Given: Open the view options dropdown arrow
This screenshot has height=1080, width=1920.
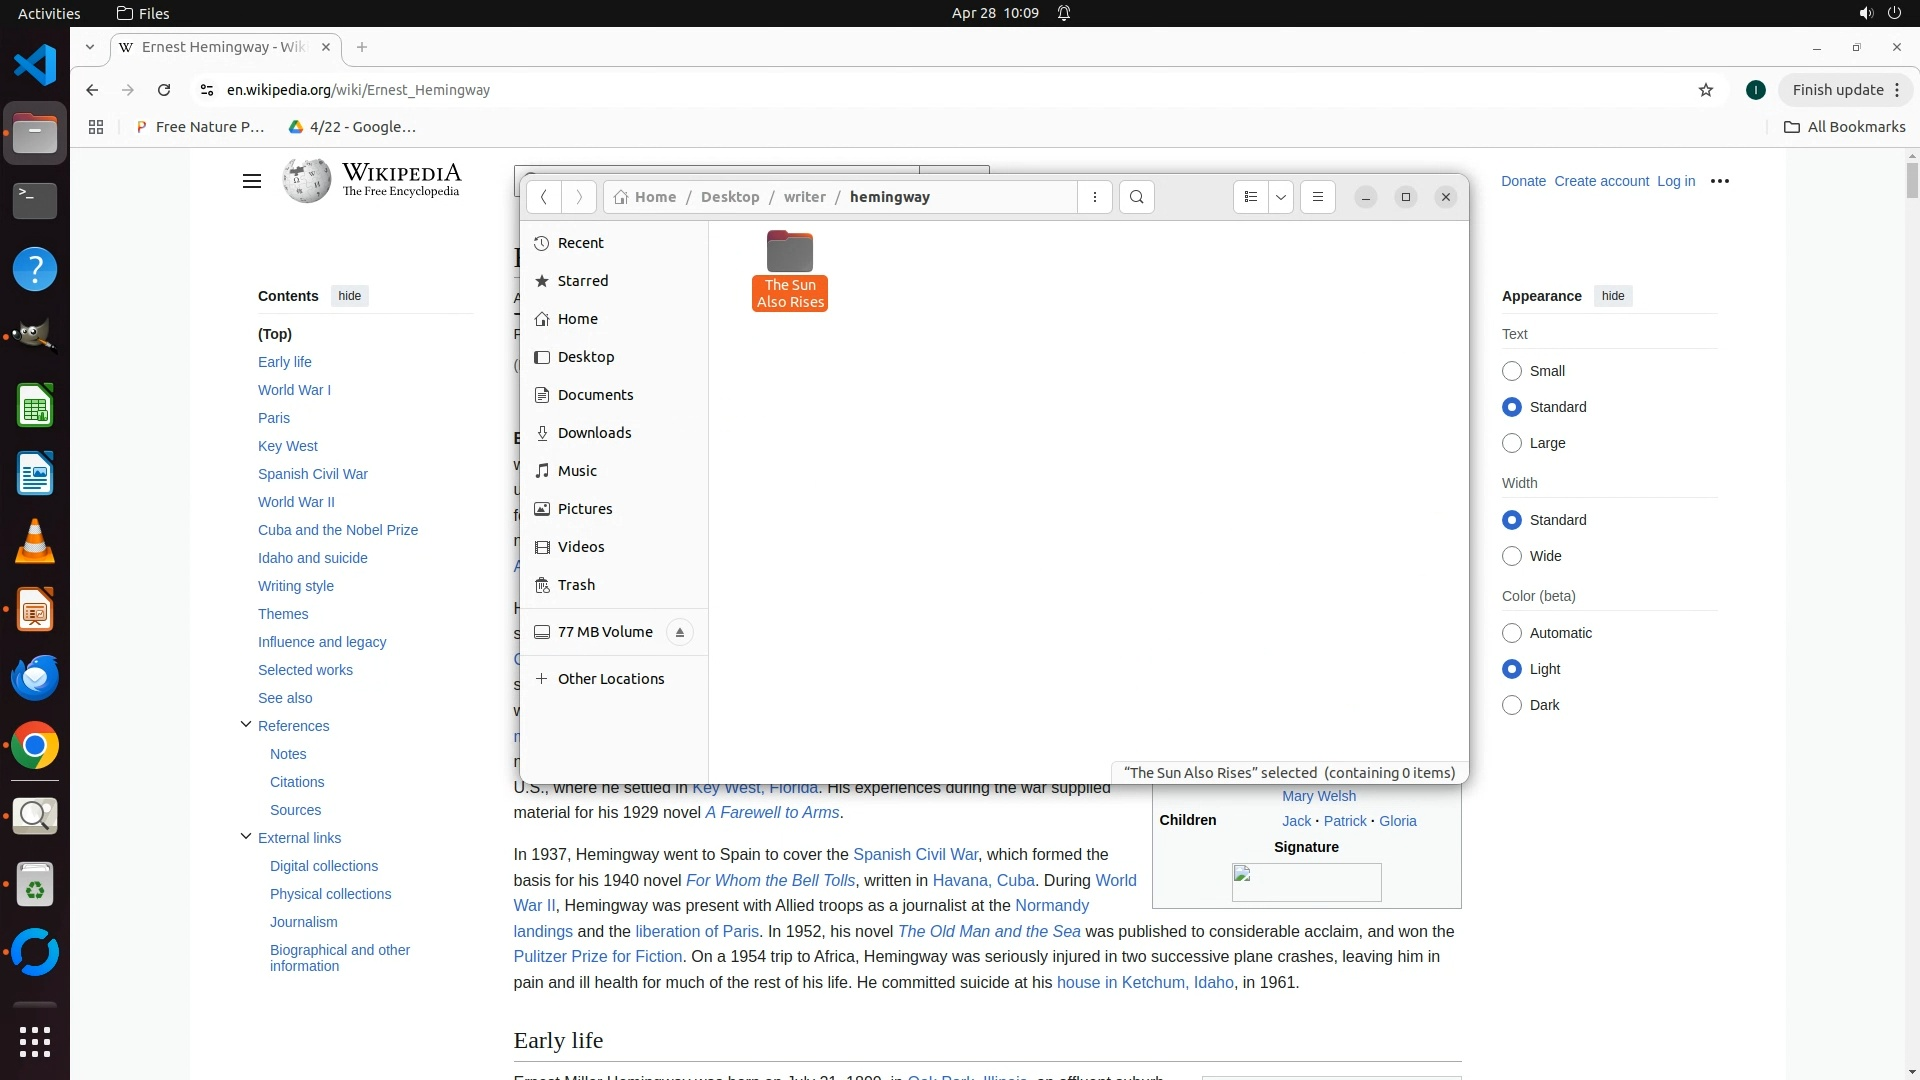Looking at the screenshot, I should click(1281, 197).
